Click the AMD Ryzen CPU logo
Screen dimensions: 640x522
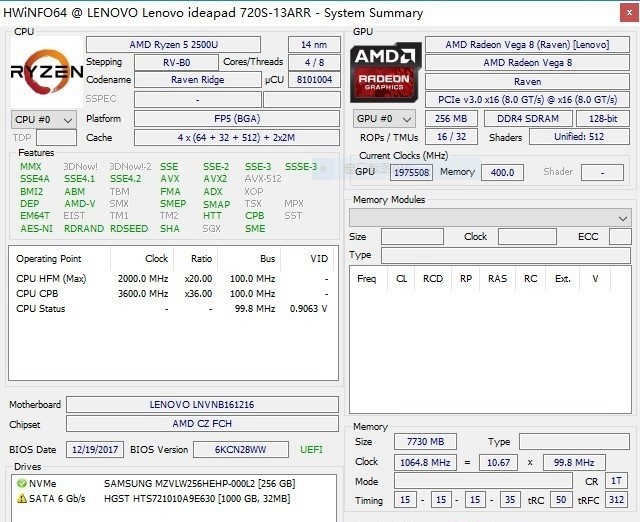coord(46,71)
